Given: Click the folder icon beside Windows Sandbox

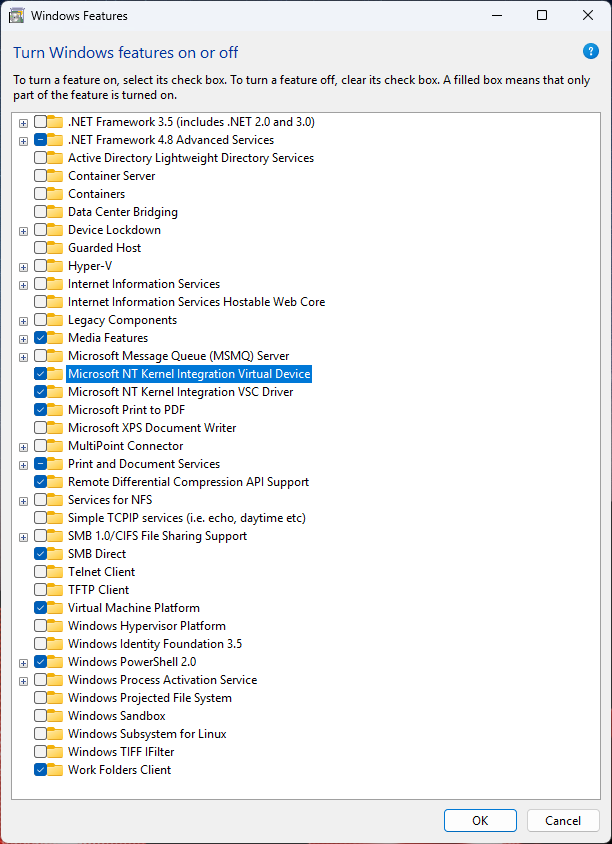Looking at the screenshot, I should [55, 715].
